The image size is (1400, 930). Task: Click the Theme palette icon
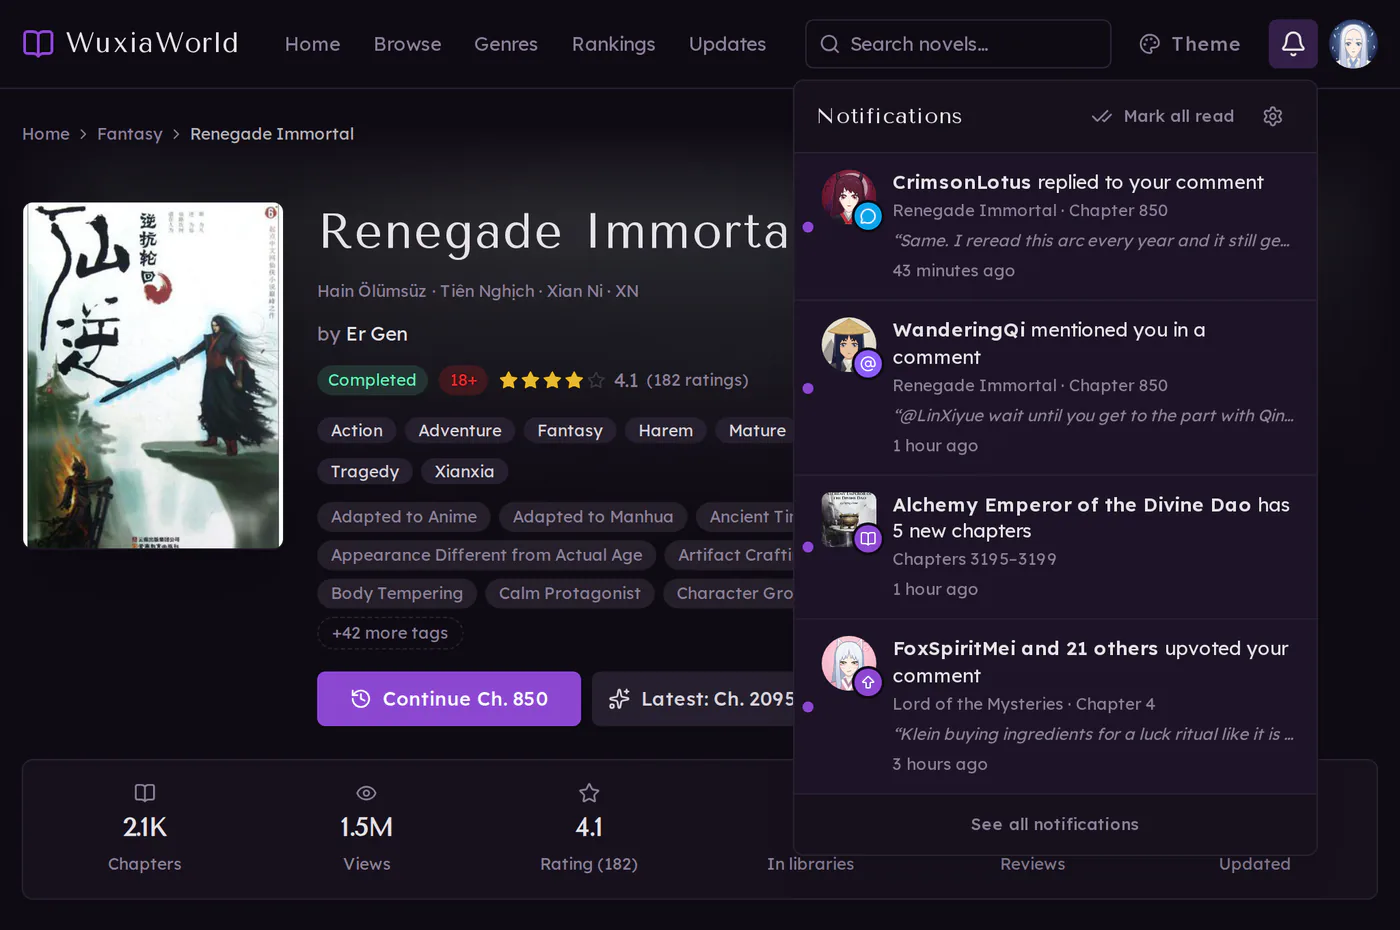tap(1150, 44)
